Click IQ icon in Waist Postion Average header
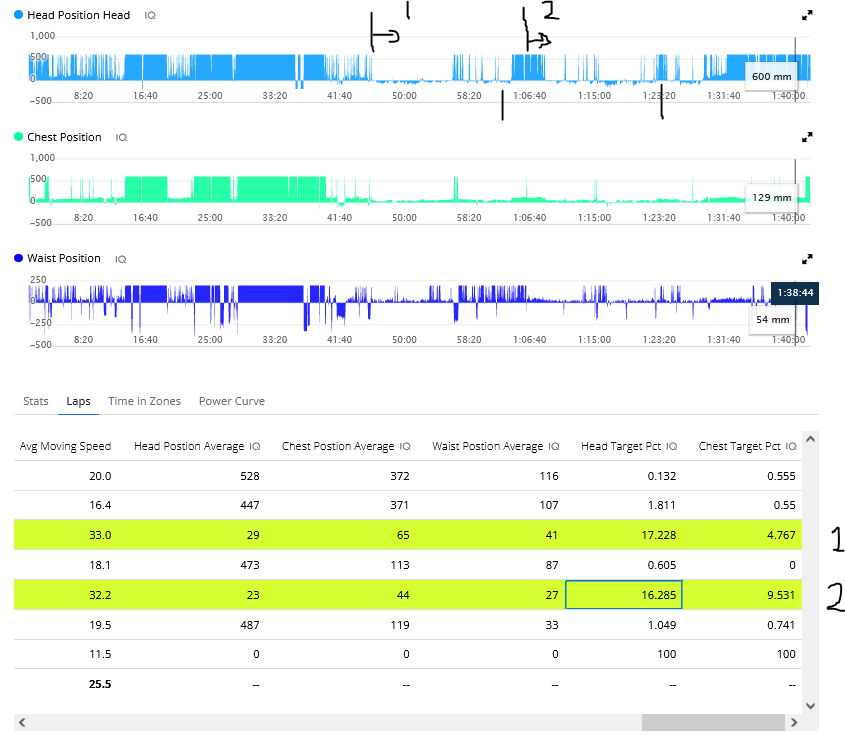 (x=553, y=446)
